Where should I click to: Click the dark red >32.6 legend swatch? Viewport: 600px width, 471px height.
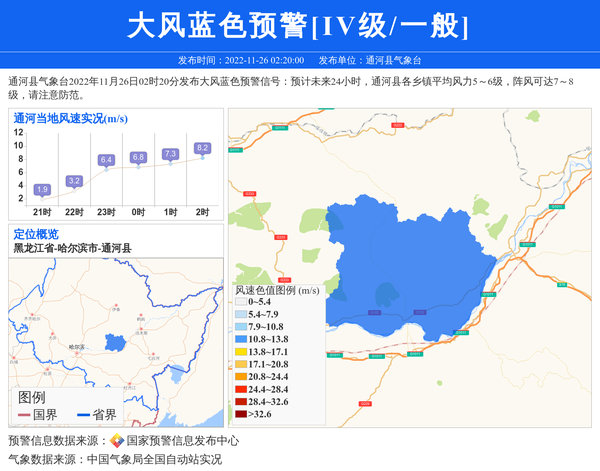click(x=241, y=414)
